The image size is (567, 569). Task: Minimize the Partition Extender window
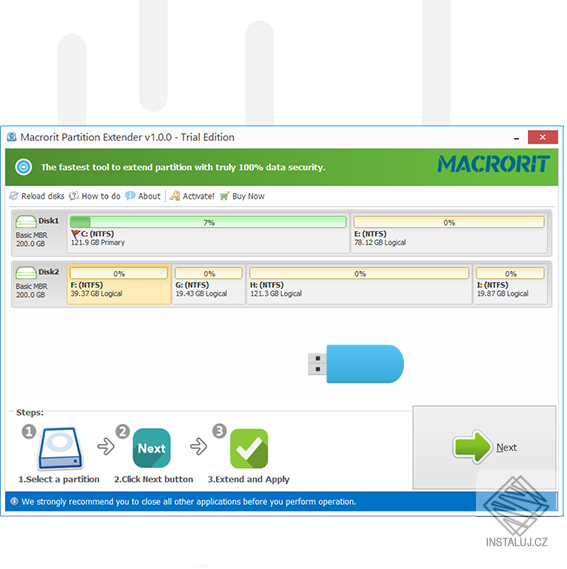[517, 138]
